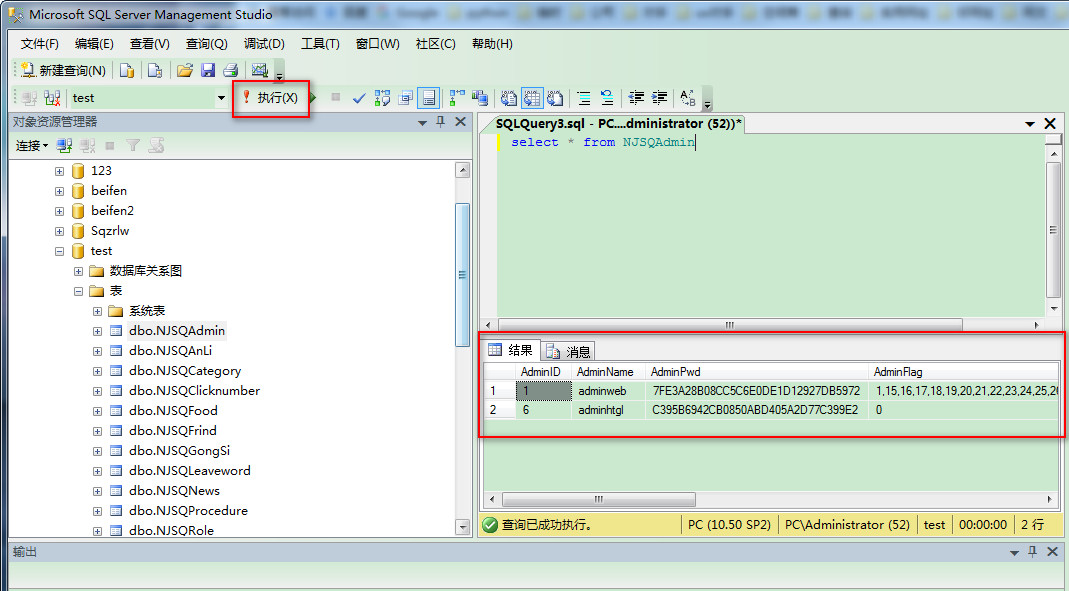Image resolution: width=1069 pixels, height=591 pixels.
Task: Open the database dropdown showing test
Action: coord(221,98)
